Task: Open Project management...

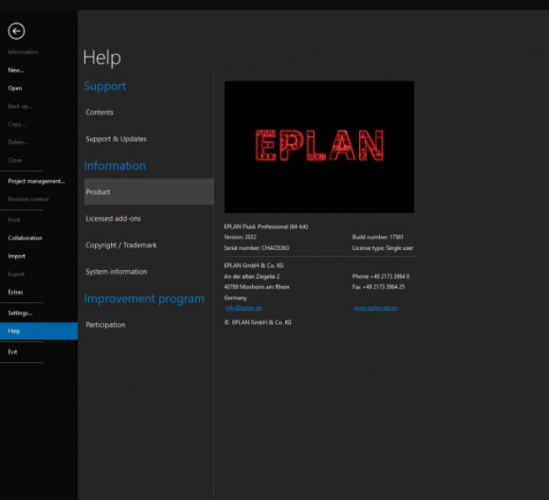Action: click(x=36, y=181)
